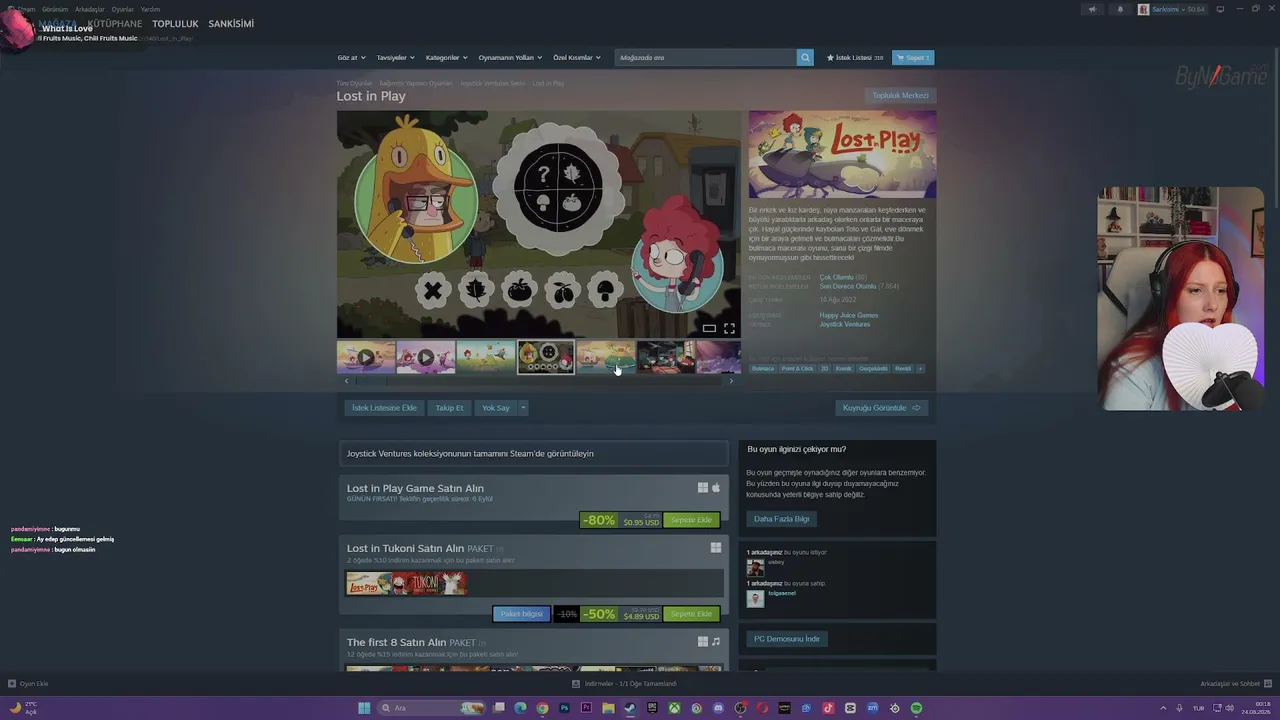Image resolution: width=1280 pixels, height=720 pixels.
Task: Open the Point & Click tag
Action: pos(797,369)
